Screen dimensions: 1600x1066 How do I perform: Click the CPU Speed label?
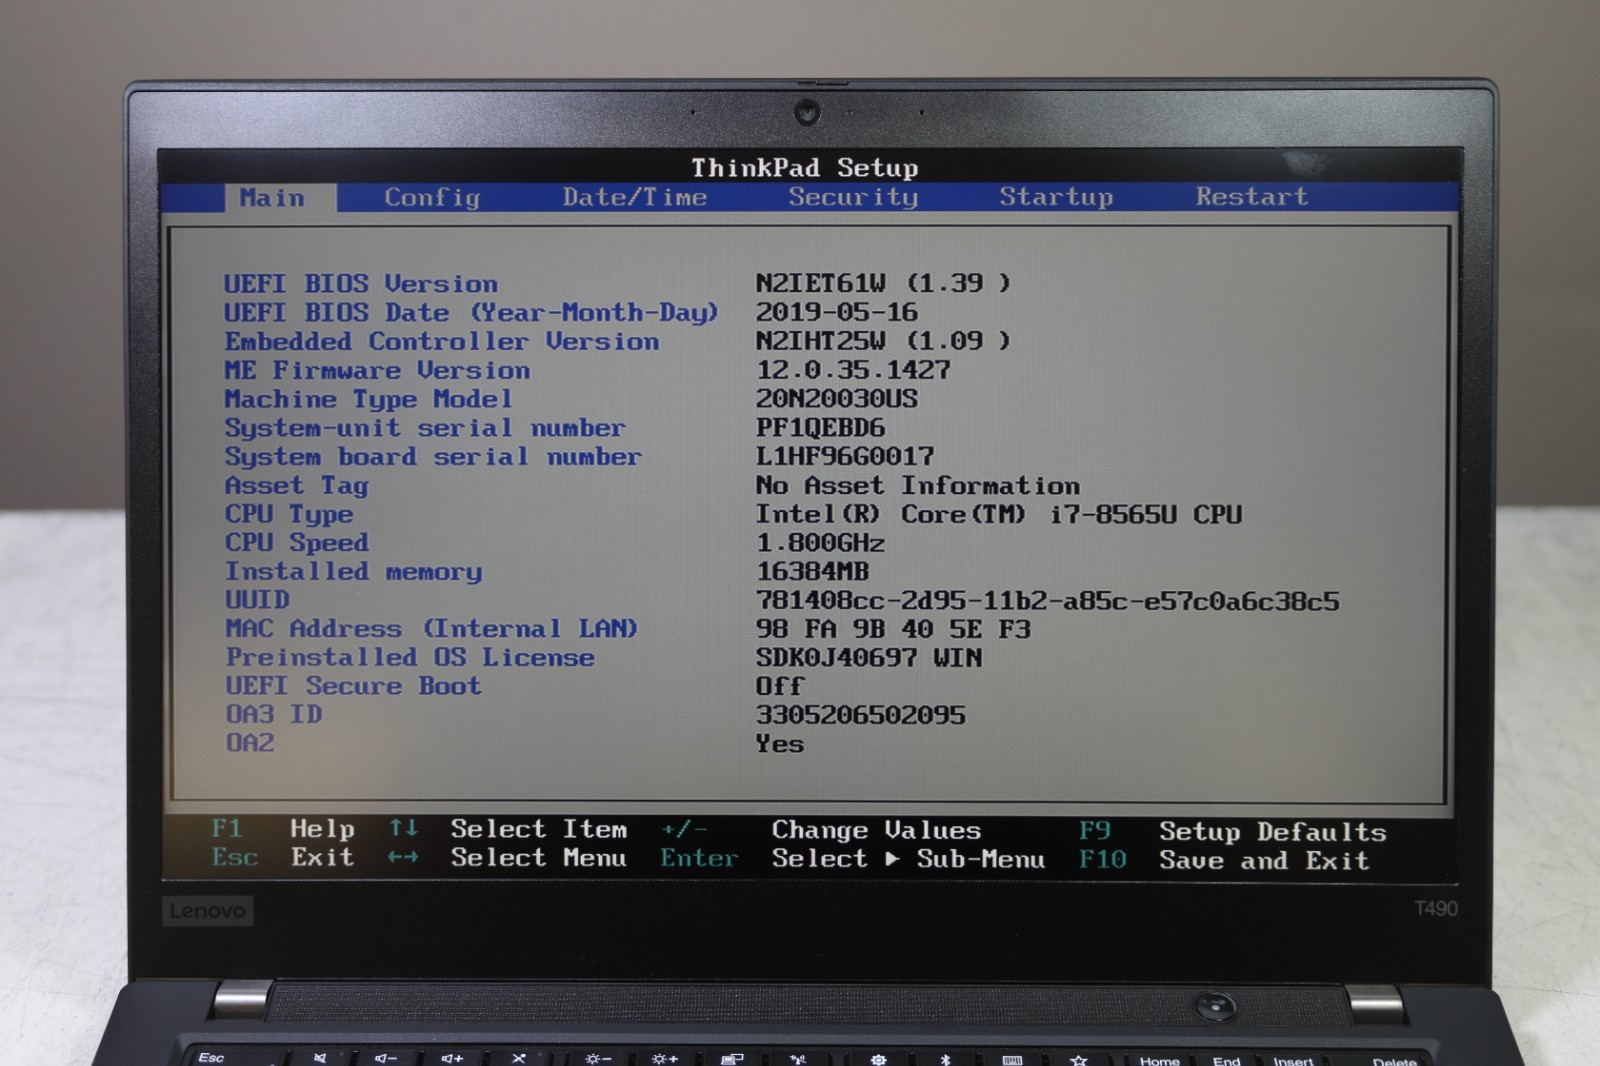tap(296, 543)
